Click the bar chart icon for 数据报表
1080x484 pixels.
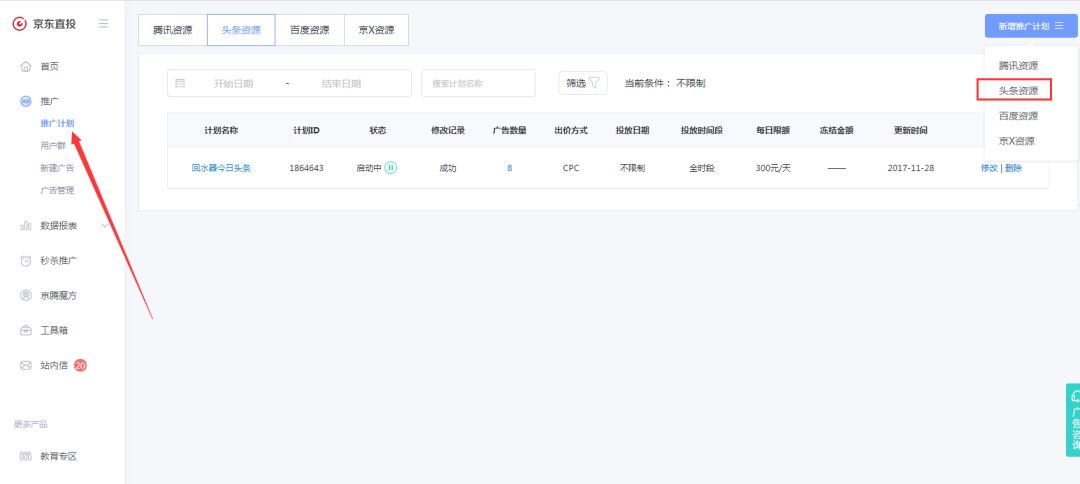click(x=25, y=225)
